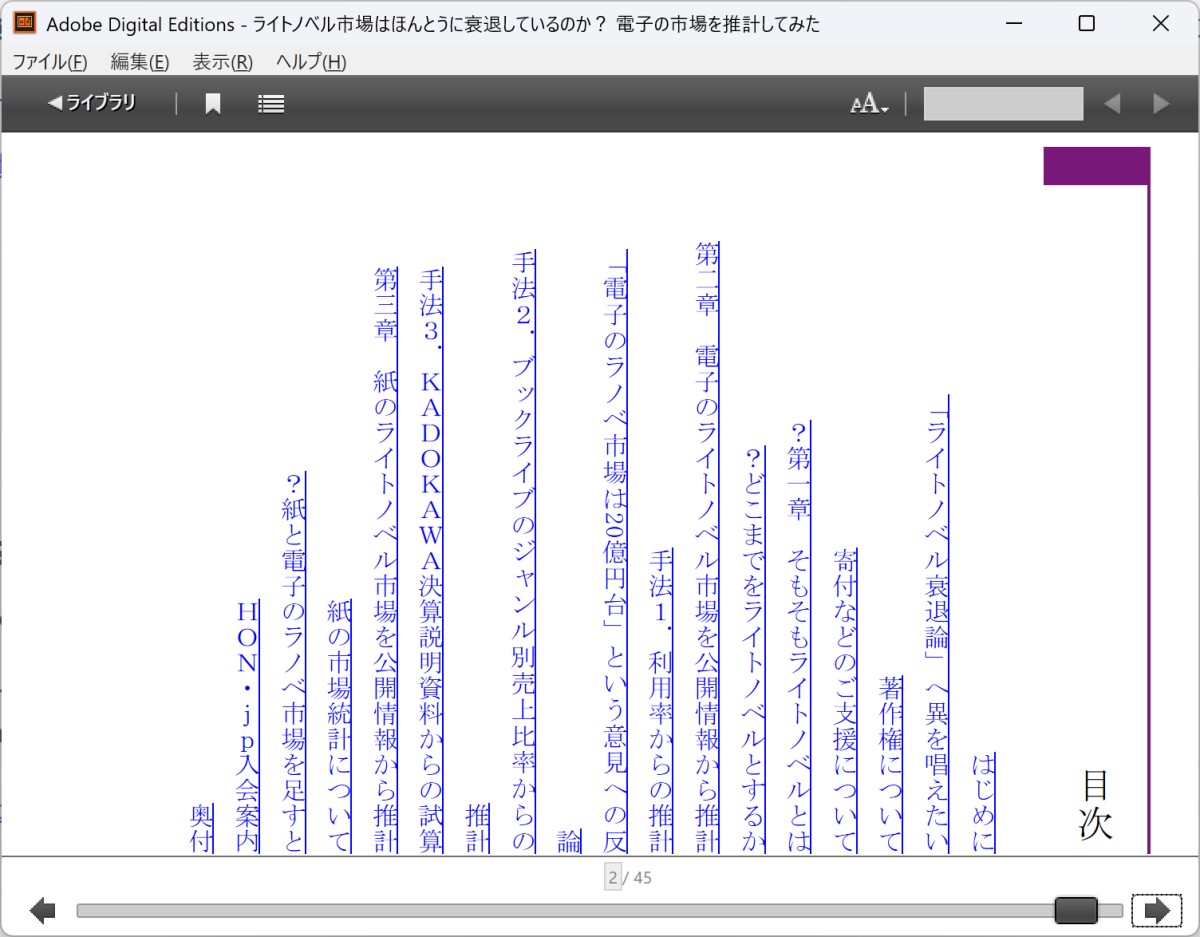Click inside the search box in the toolbar

[x=1003, y=103]
